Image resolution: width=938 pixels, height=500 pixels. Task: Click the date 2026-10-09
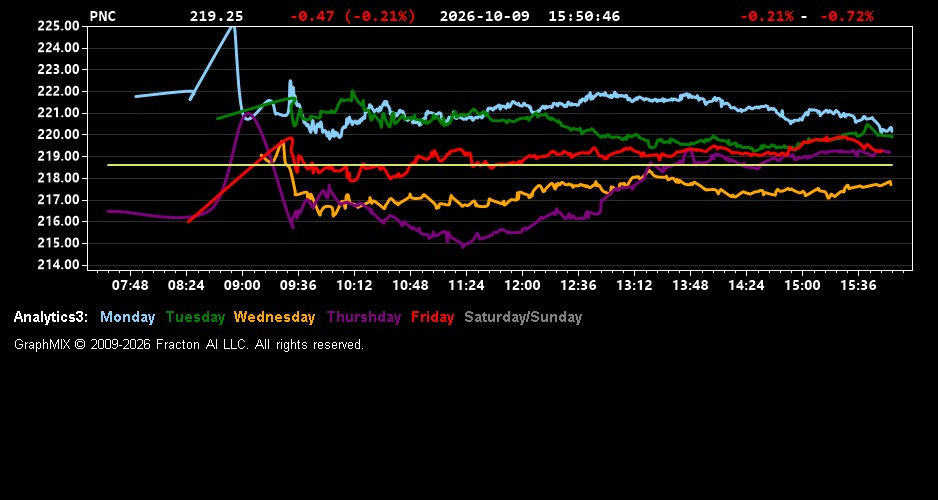pos(485,17)
